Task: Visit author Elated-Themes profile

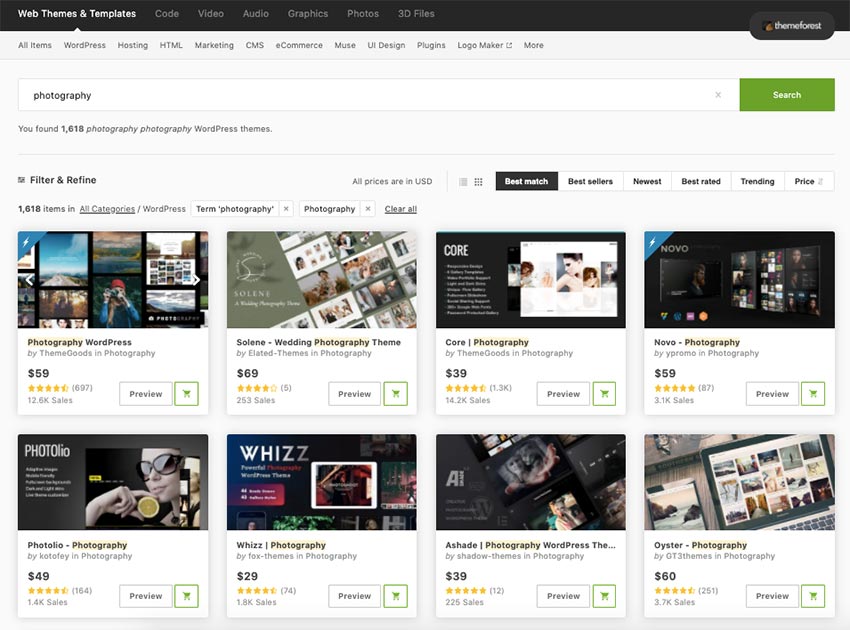Action: (x=277, y=353)
